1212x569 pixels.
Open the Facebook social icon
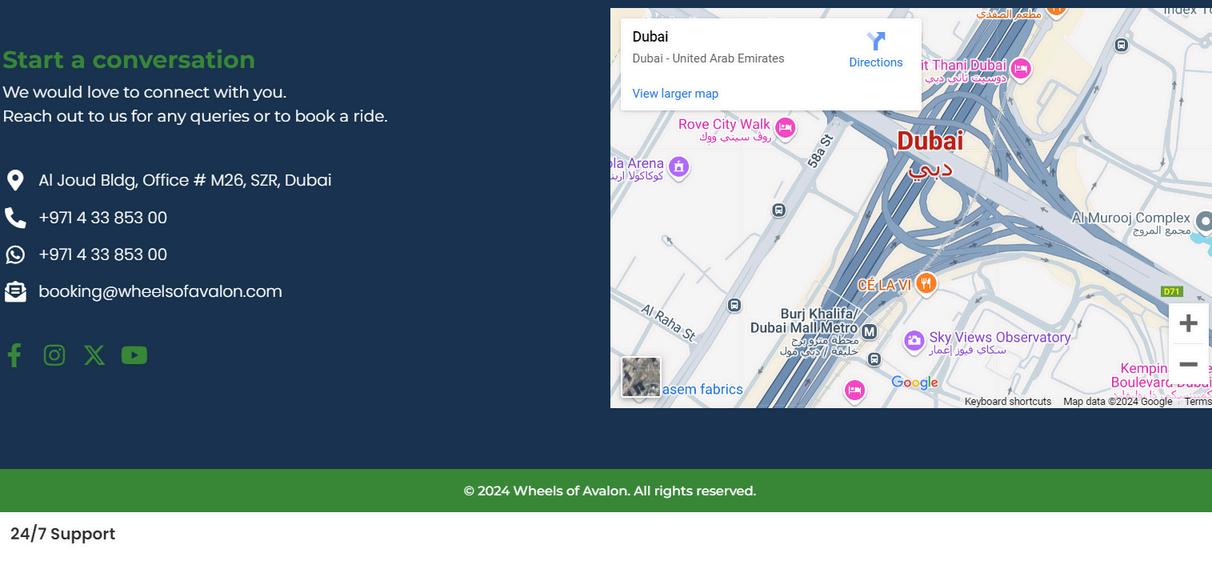pos(14,355)
